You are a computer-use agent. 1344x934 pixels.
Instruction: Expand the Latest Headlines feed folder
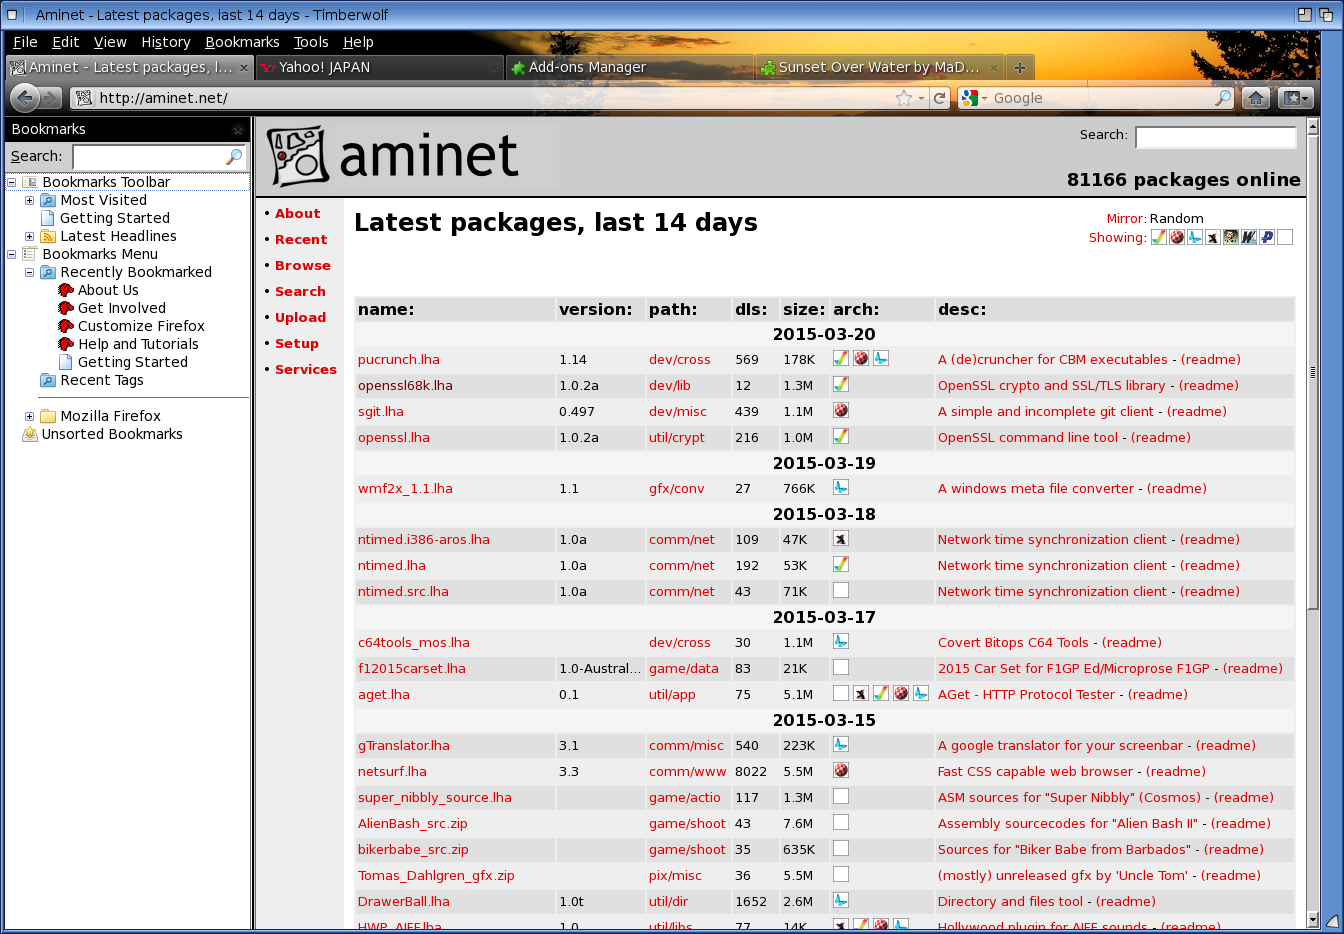[29, 236]
